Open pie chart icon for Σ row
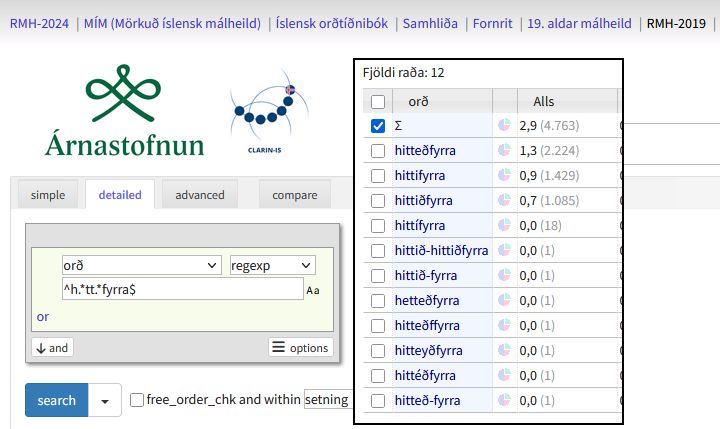Viewport: 720px width, 429px height. [504, 125]
